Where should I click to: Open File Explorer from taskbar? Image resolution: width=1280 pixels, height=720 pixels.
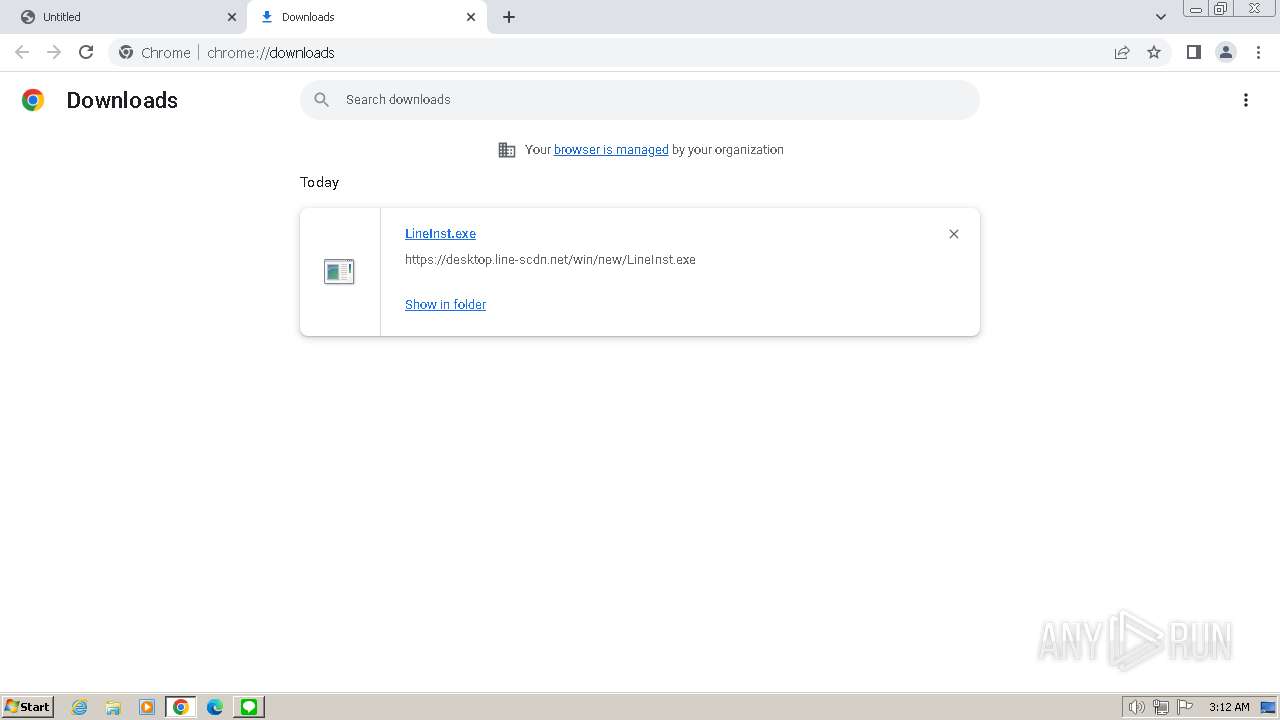(113, 707)
